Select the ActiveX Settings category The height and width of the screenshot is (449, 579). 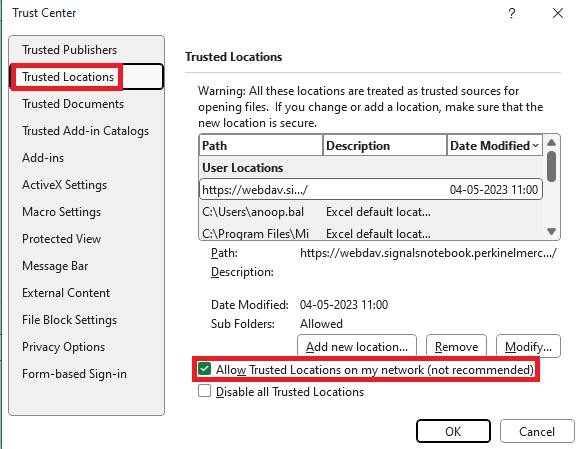pyautogui.click(x=64, y=185)
